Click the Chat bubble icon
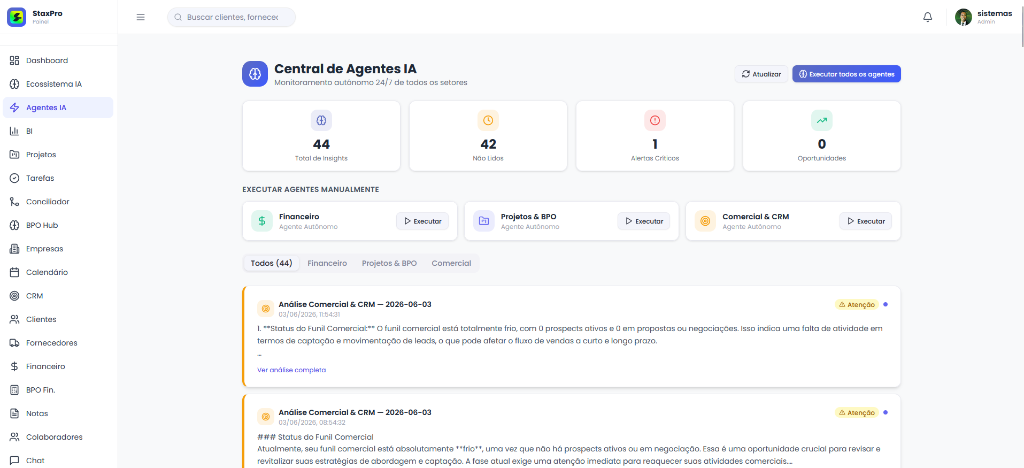Screen dimensions: 1024x468 (14, 460)
